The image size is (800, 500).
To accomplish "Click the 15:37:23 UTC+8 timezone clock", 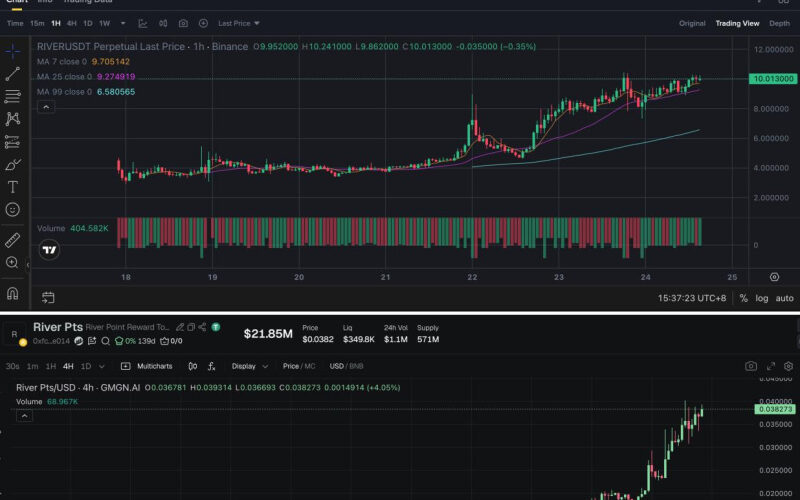I will click(x=691, y=298).
